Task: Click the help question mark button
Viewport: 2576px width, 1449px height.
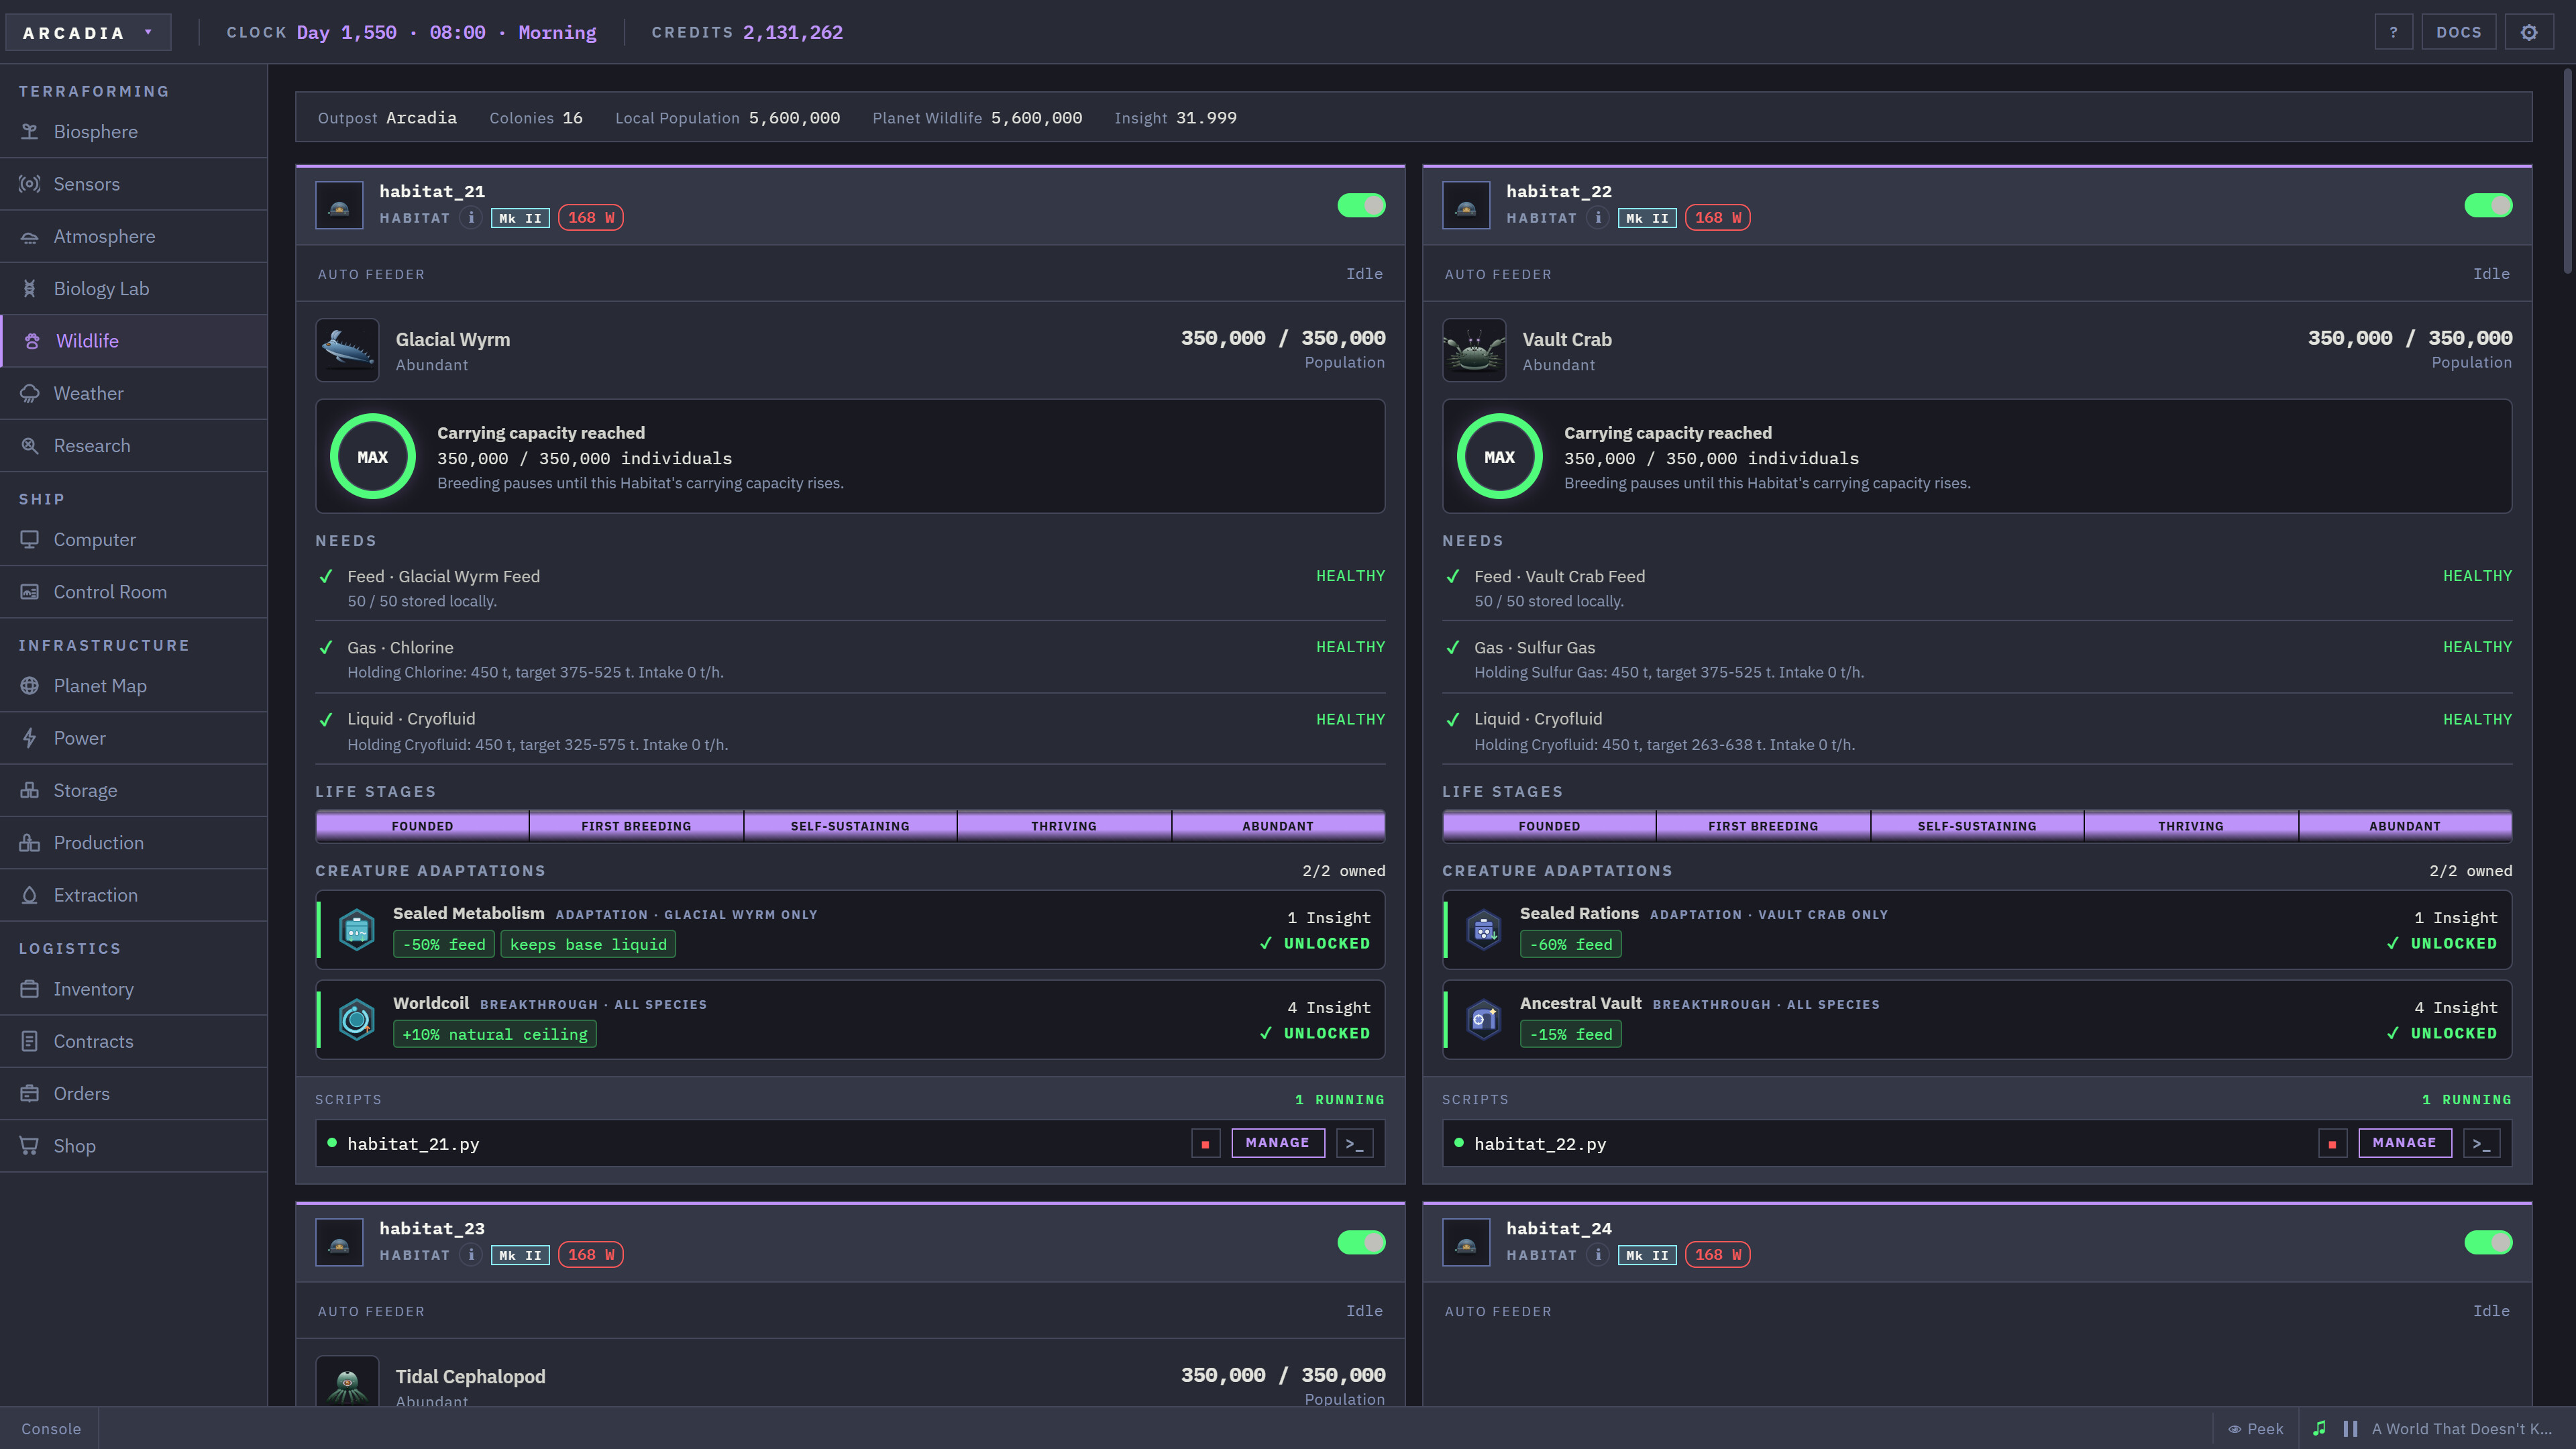Action: [2393, 32]
